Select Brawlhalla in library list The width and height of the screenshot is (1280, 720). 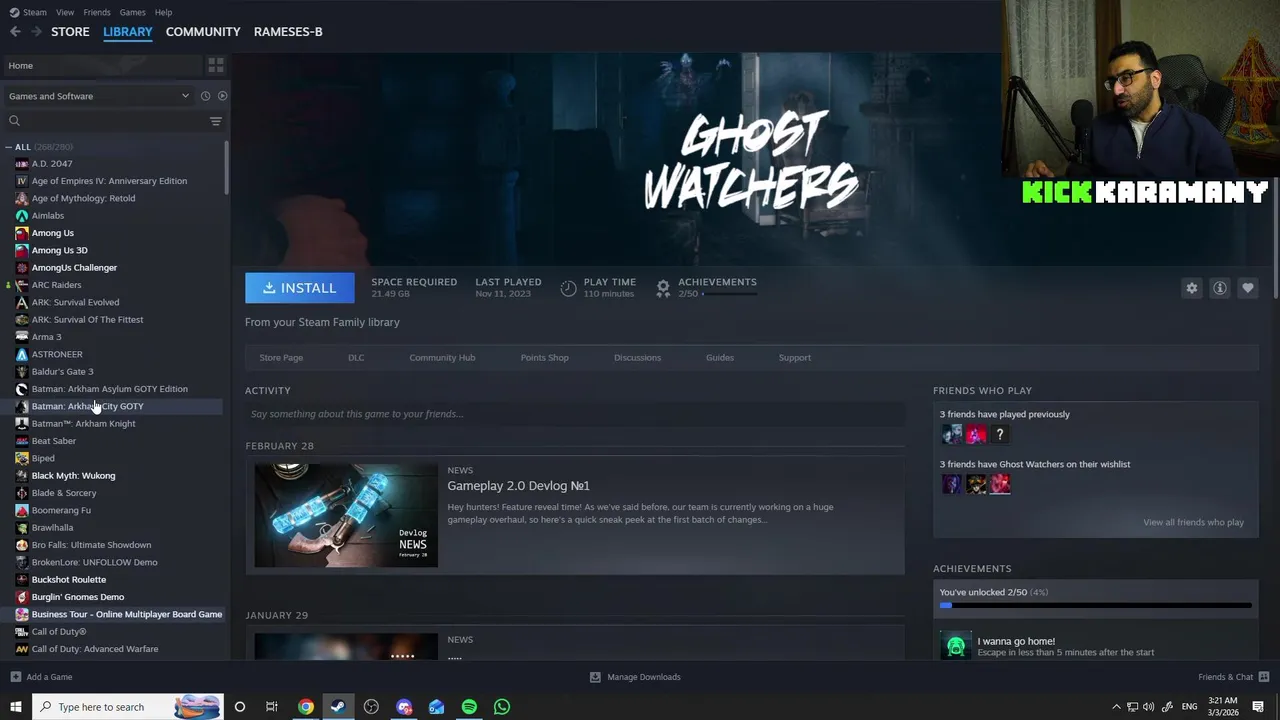click(52, 528)
